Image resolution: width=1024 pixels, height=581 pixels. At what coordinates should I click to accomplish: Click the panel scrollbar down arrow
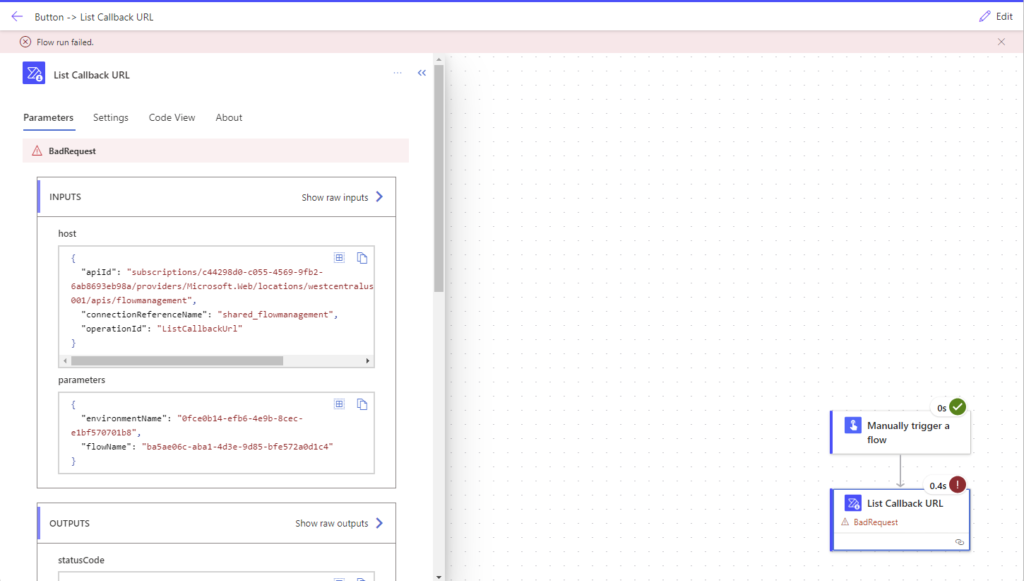tap(439, 576)
